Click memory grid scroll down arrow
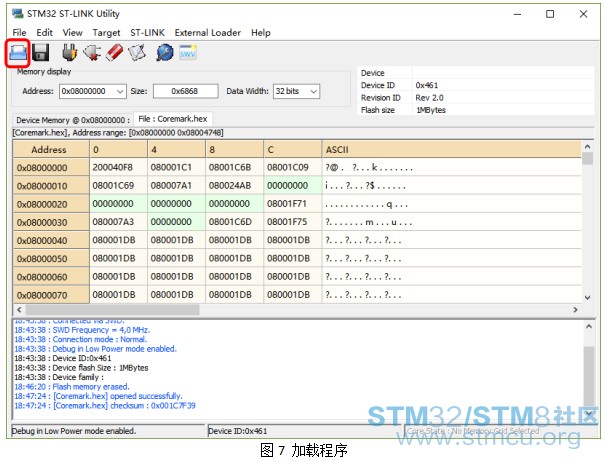The width and height of the screenshot is (605, 462). pos(587,298)
